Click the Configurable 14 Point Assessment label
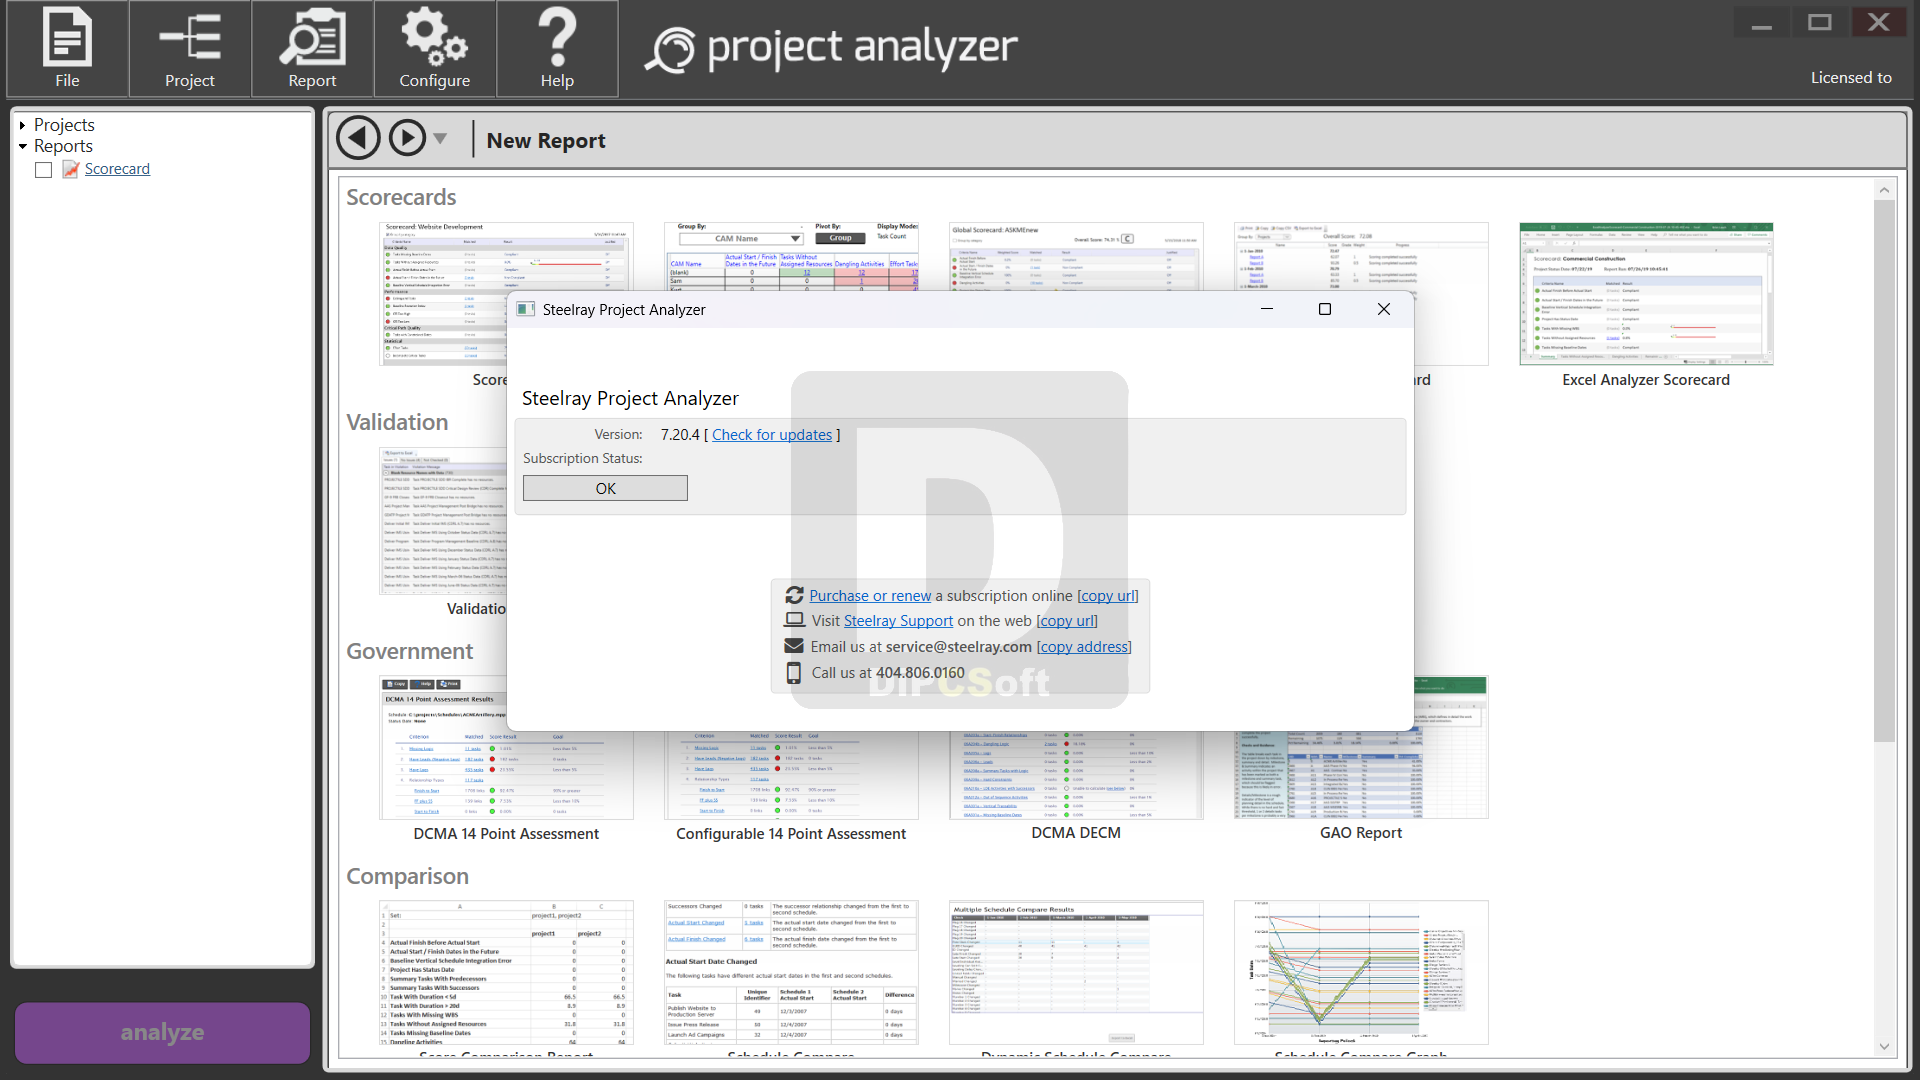This screenshot has width=1920, height=1080. (x=791, y=834)
